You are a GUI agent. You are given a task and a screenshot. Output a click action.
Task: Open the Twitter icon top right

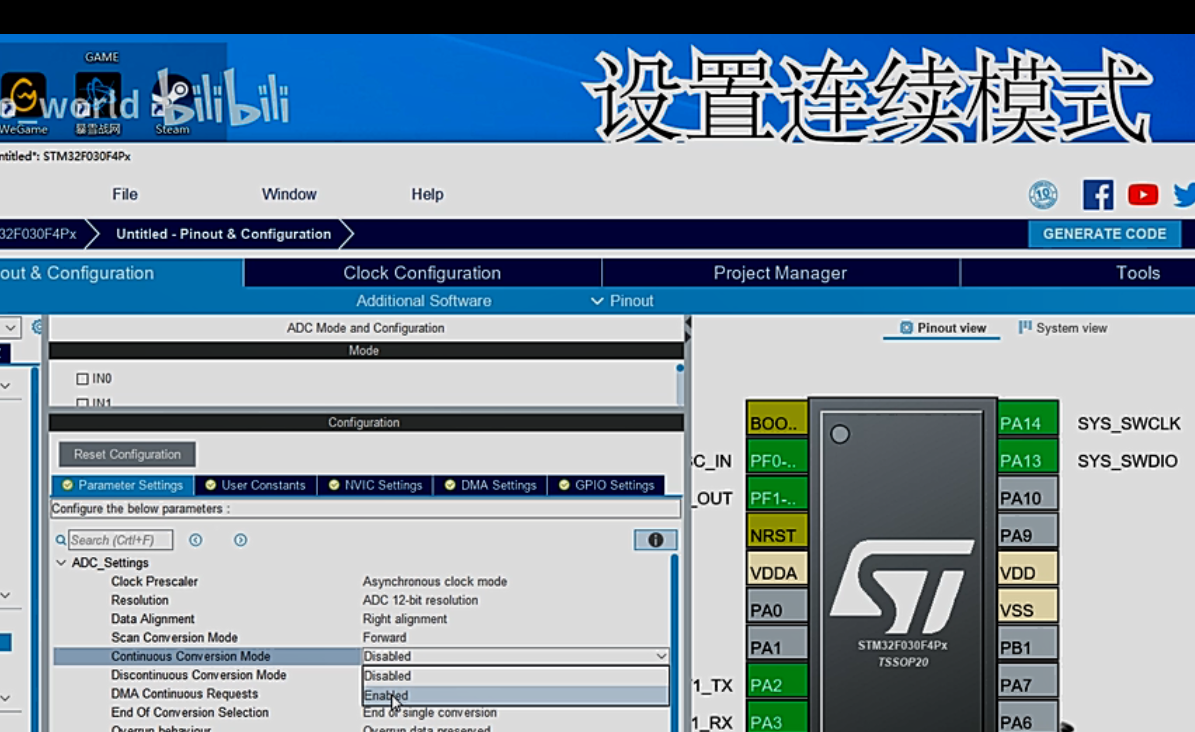1183,193
